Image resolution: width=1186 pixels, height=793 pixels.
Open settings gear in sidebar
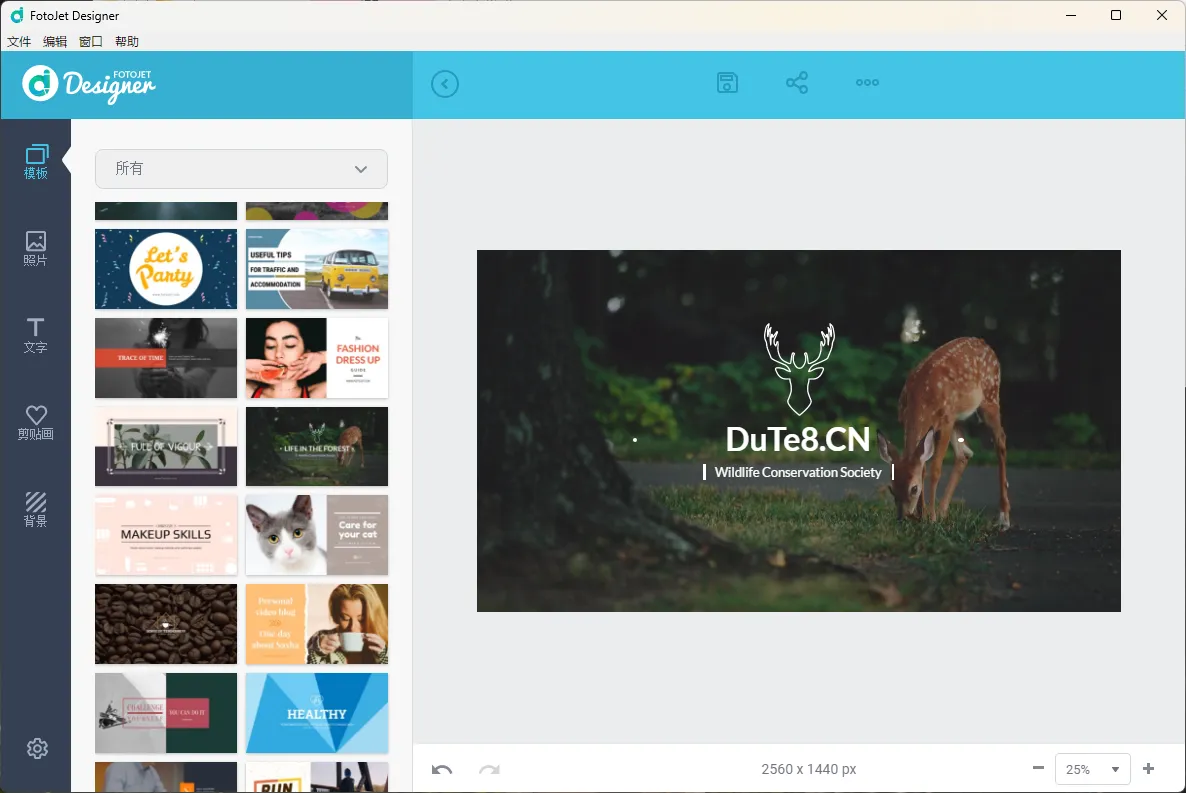(37, 748)
